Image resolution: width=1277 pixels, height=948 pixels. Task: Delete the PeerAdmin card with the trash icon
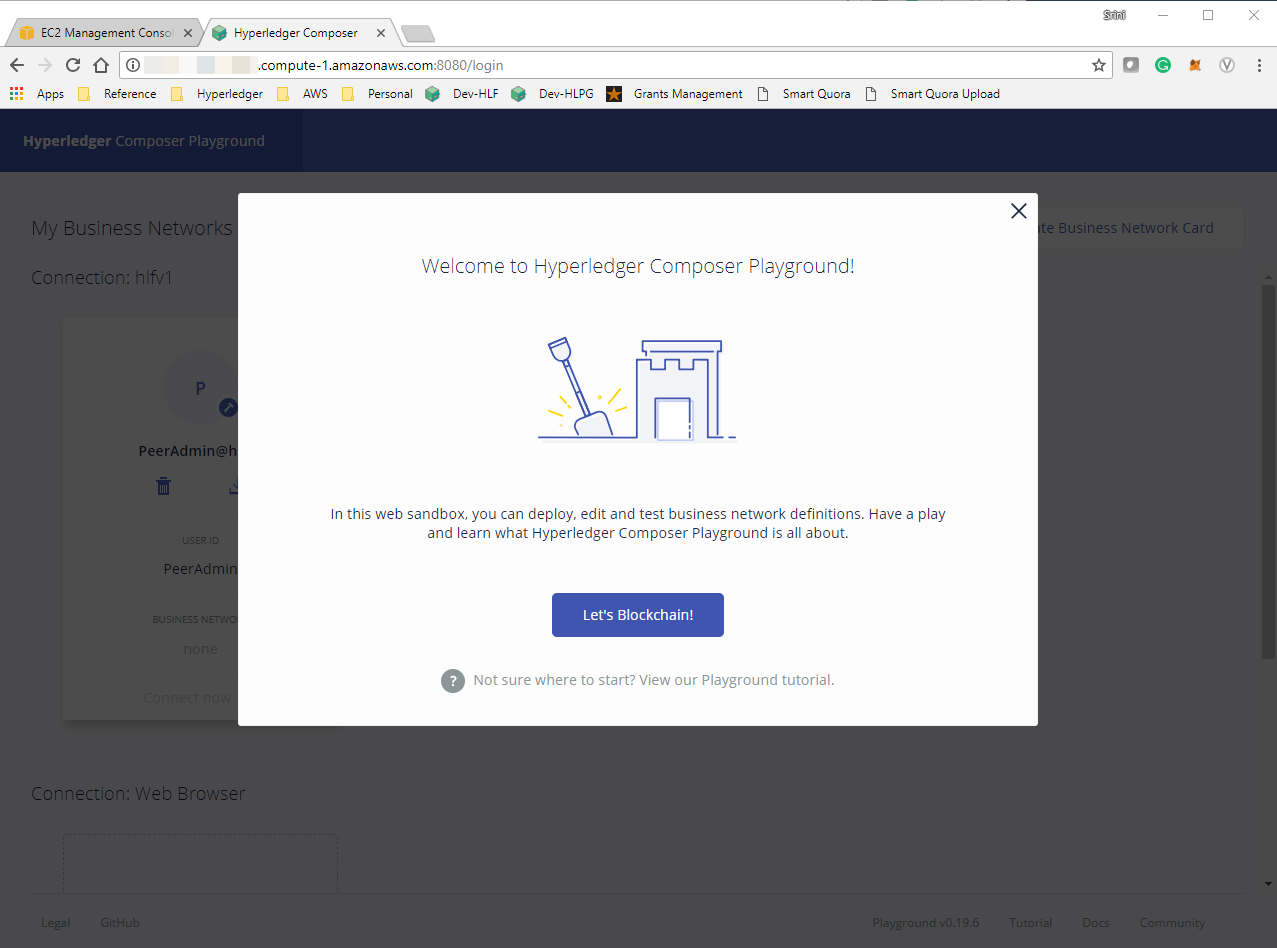coord(163,486)
